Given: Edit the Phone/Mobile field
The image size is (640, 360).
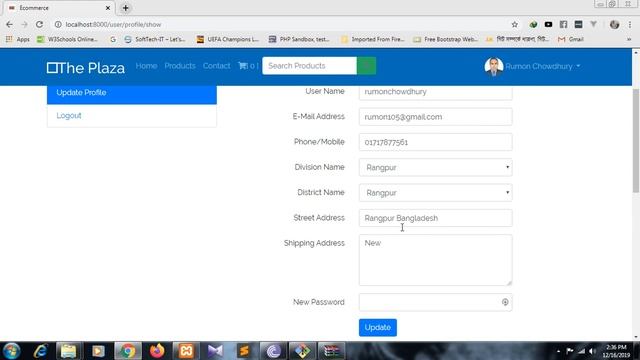Looking at the screenshot, I should (x=436, y=142).
